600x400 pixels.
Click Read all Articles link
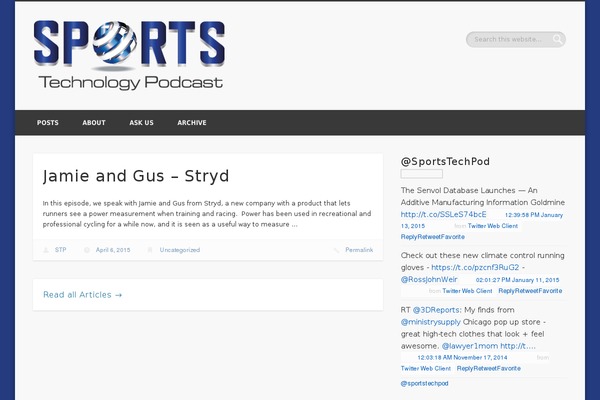(x=83, y=295)
